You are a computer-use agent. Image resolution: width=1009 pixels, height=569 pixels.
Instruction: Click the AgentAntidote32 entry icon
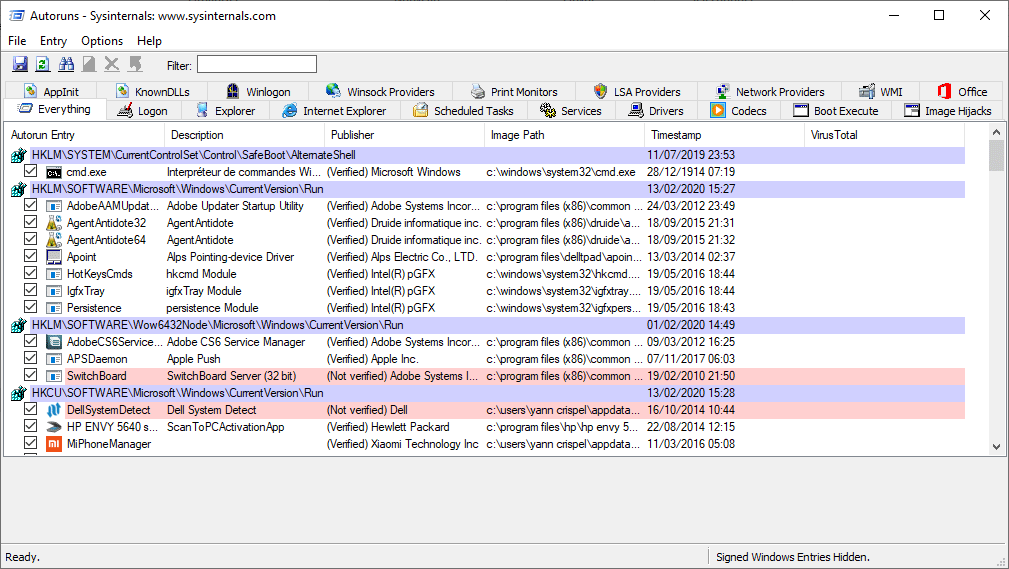pyautogui.click(x=54, y=223)
